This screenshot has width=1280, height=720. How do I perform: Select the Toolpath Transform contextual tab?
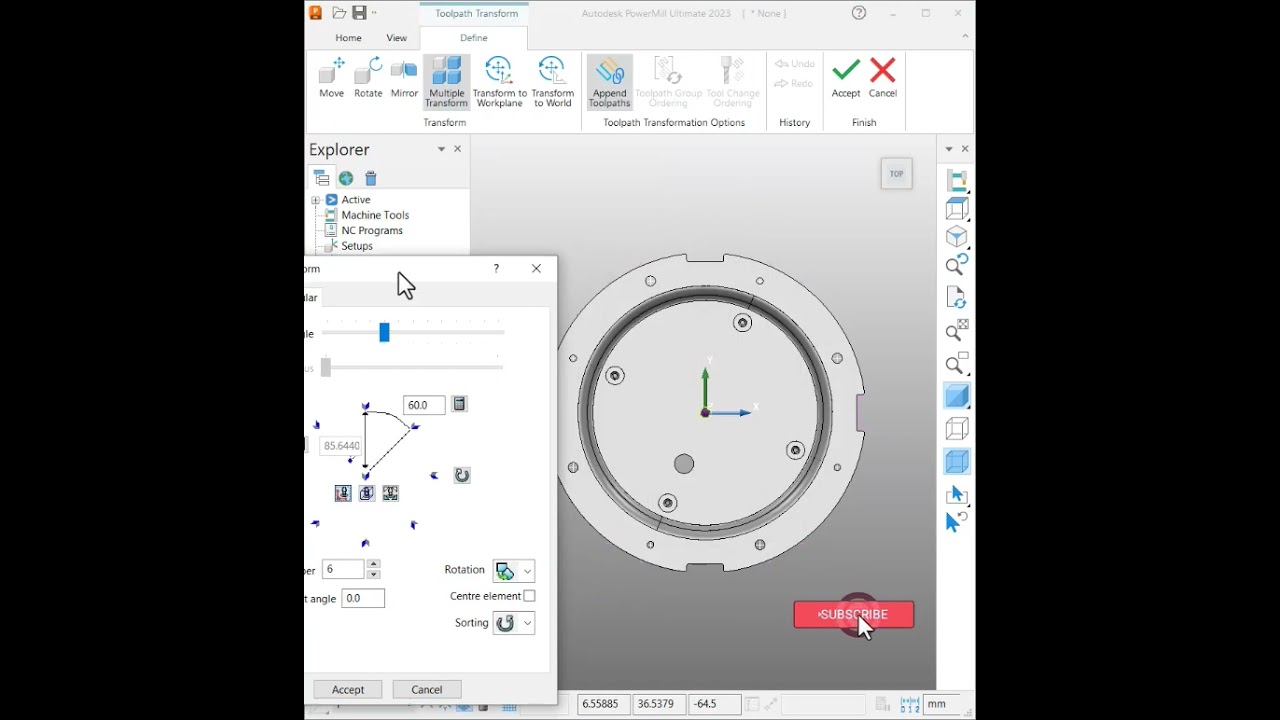(476, 13)
